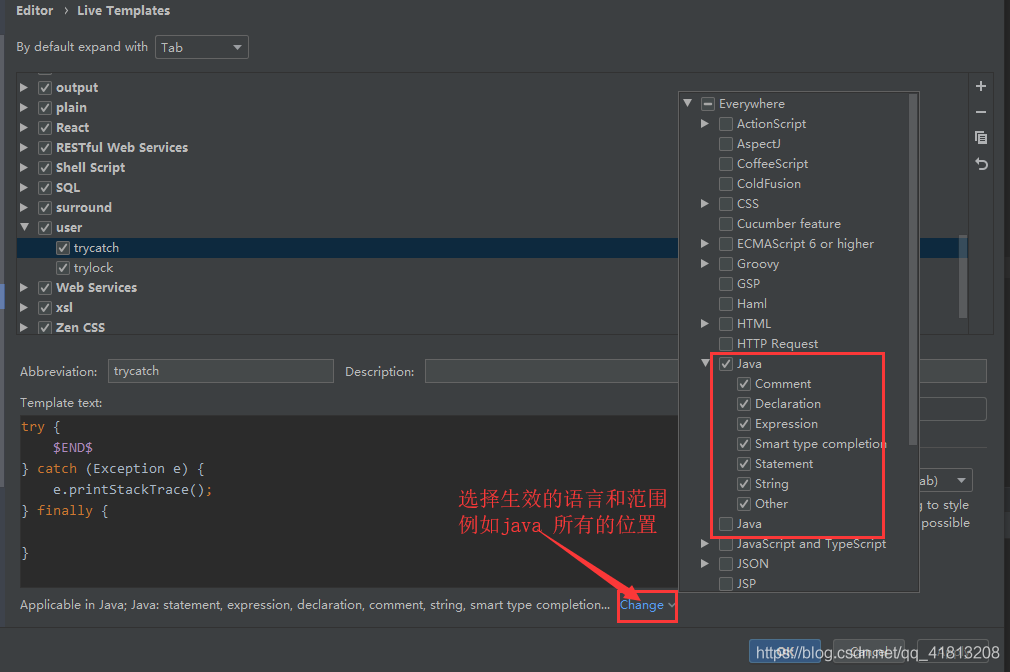Toggle the output template group checkbox
This screenshot has height=672, width=1010.
pyautogui.click(x=45, y=88)
